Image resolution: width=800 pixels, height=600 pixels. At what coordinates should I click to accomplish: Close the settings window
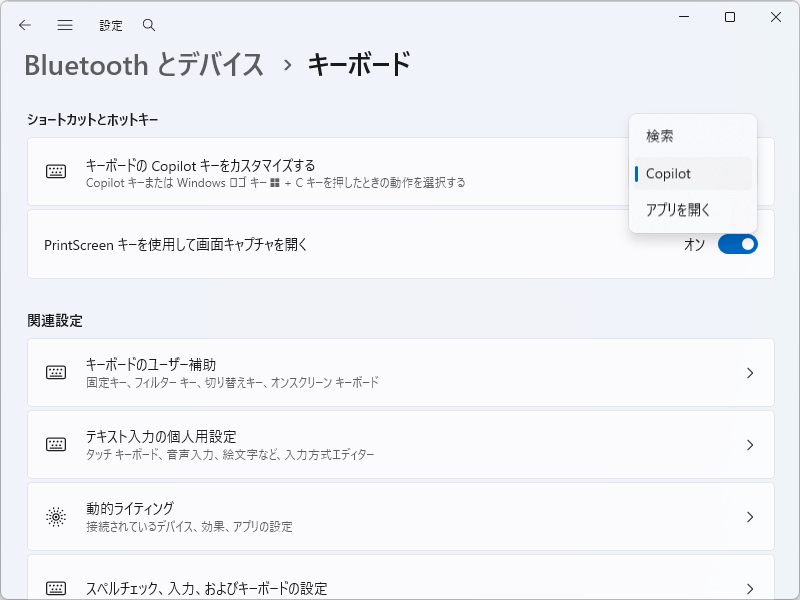776,17
